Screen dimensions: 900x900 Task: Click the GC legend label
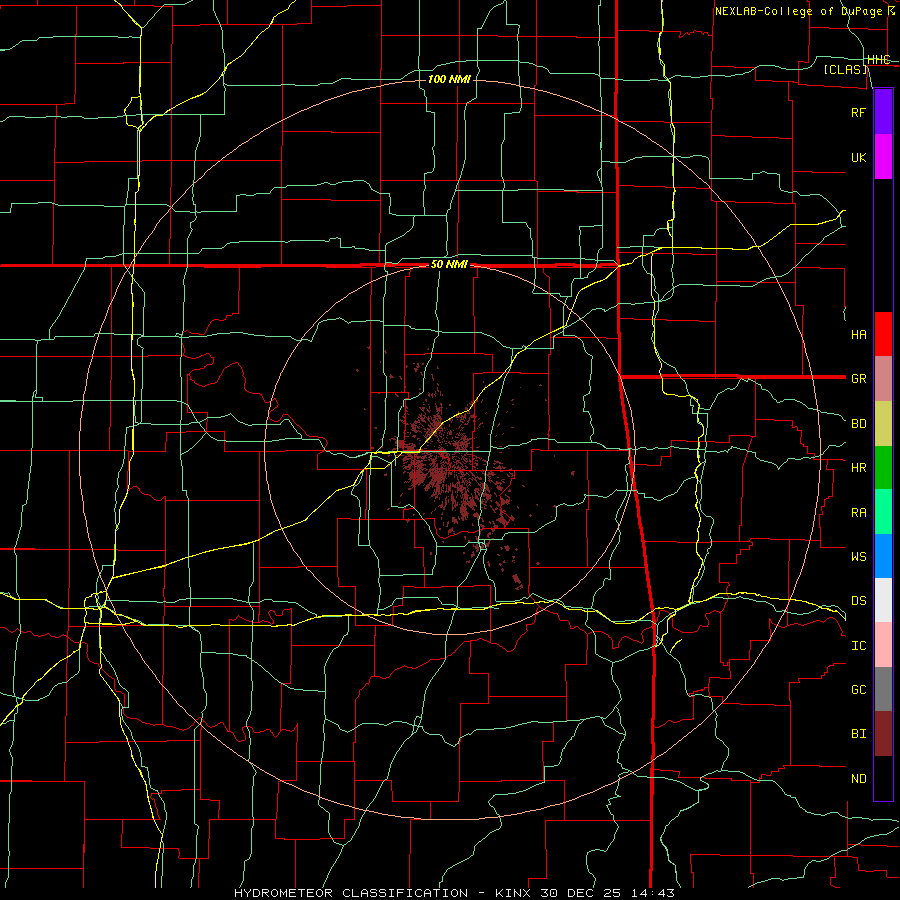859,689
